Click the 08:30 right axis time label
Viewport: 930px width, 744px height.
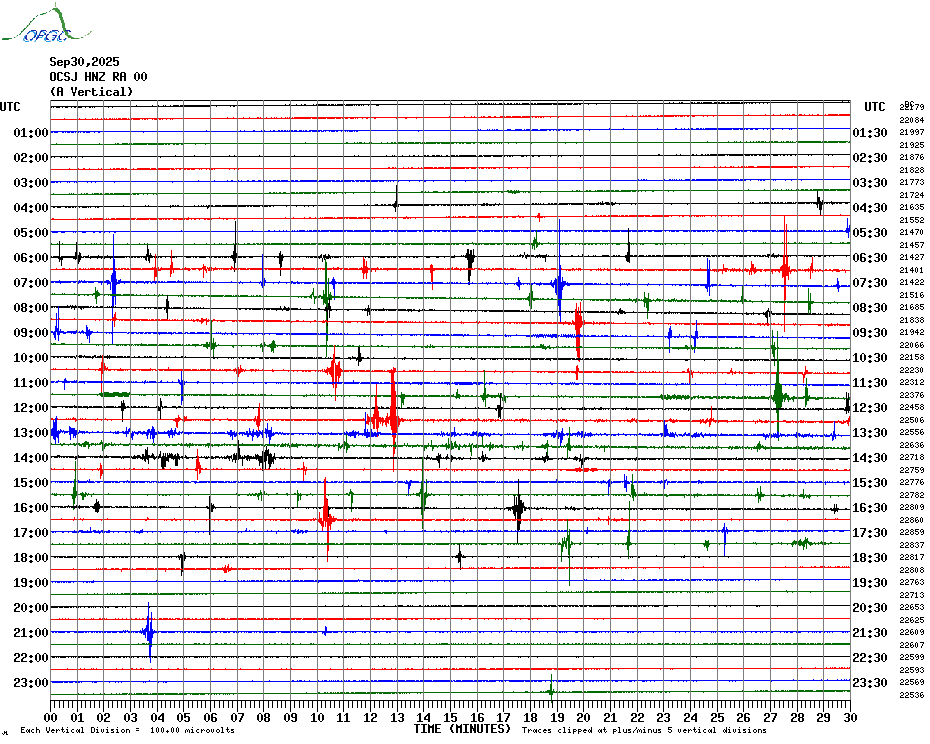[x=870, y=307]
